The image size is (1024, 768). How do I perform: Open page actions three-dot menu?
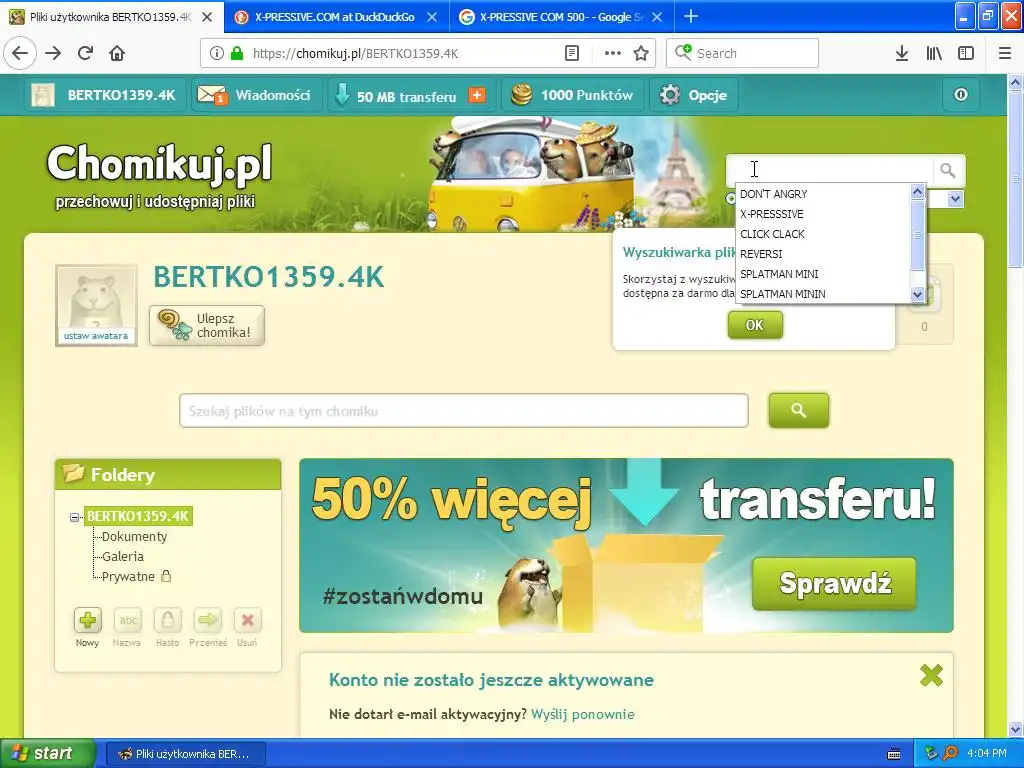tap(613, 54)
